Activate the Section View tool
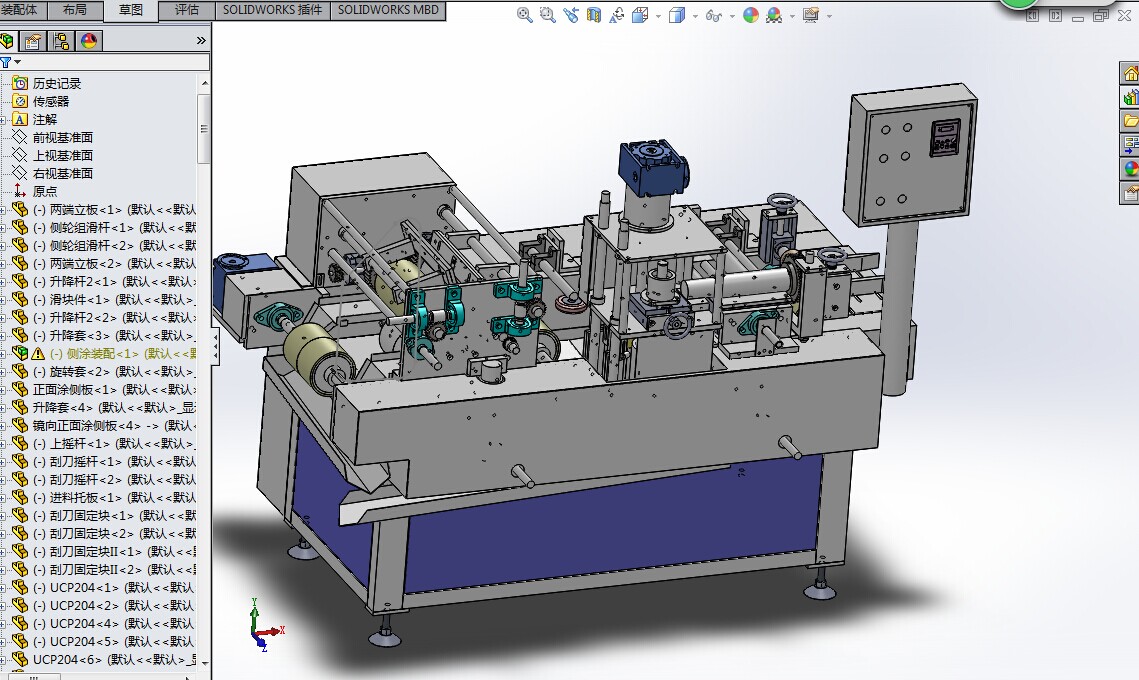The image size is (1139, 680). 594,15
